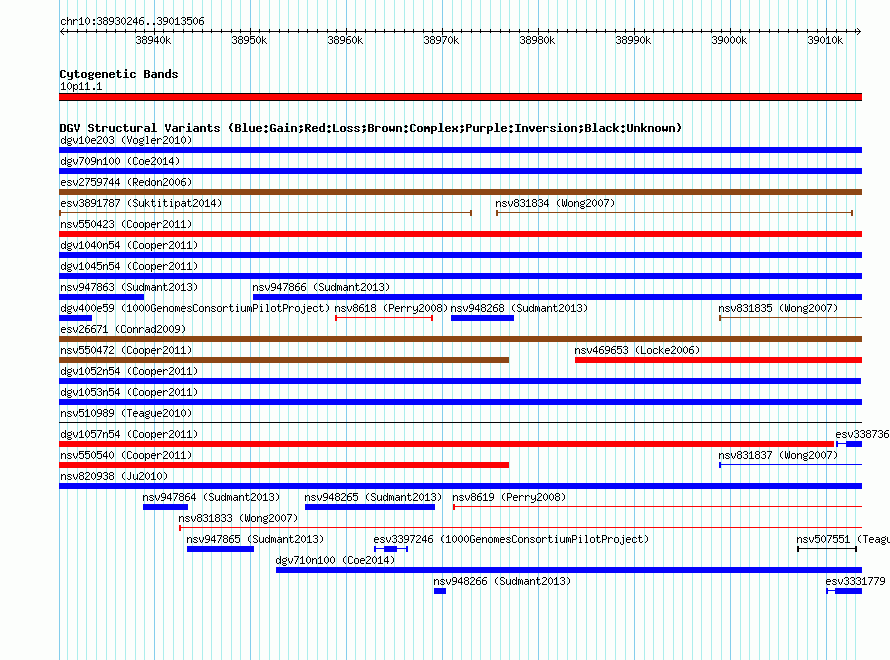Viewport: 890px width, 660px height.
Task: Select the dgv710n100 (Coe2014) label
Action: (335, 560)
